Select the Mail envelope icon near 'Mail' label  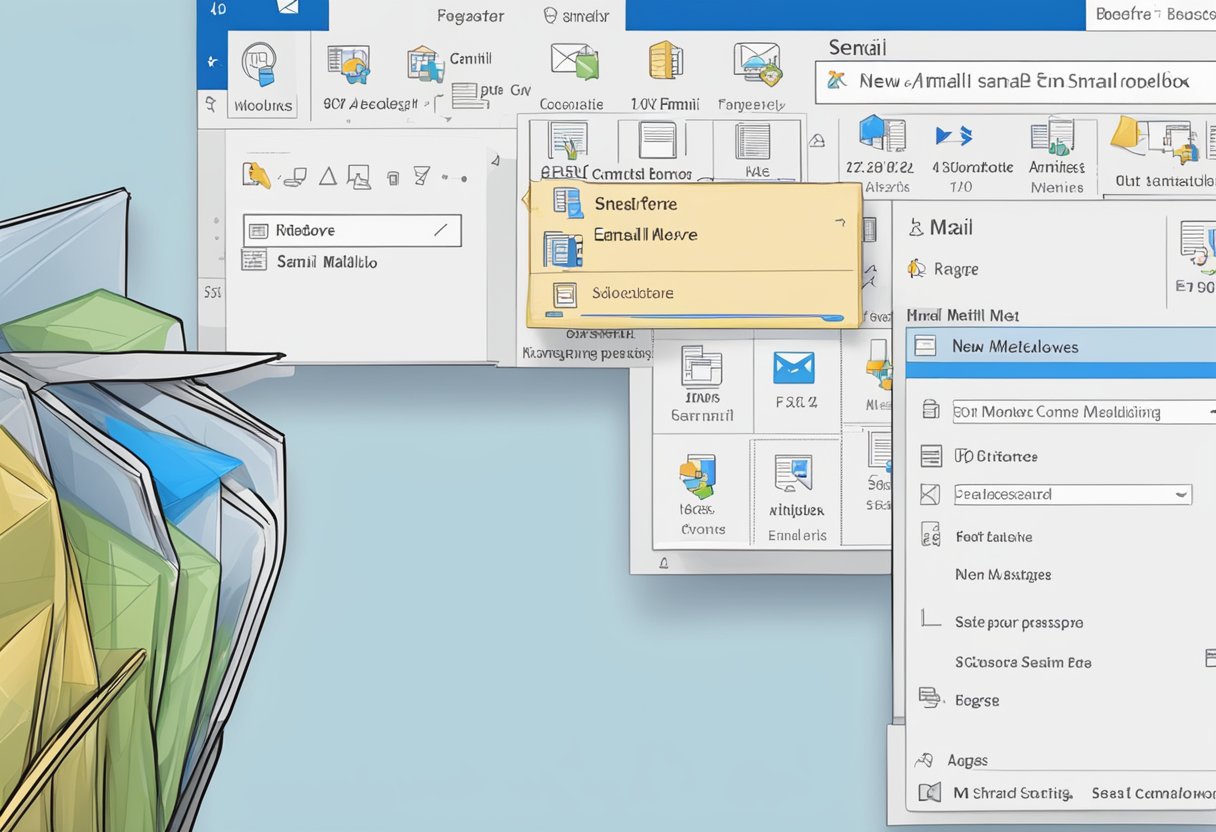coord(915,227)
